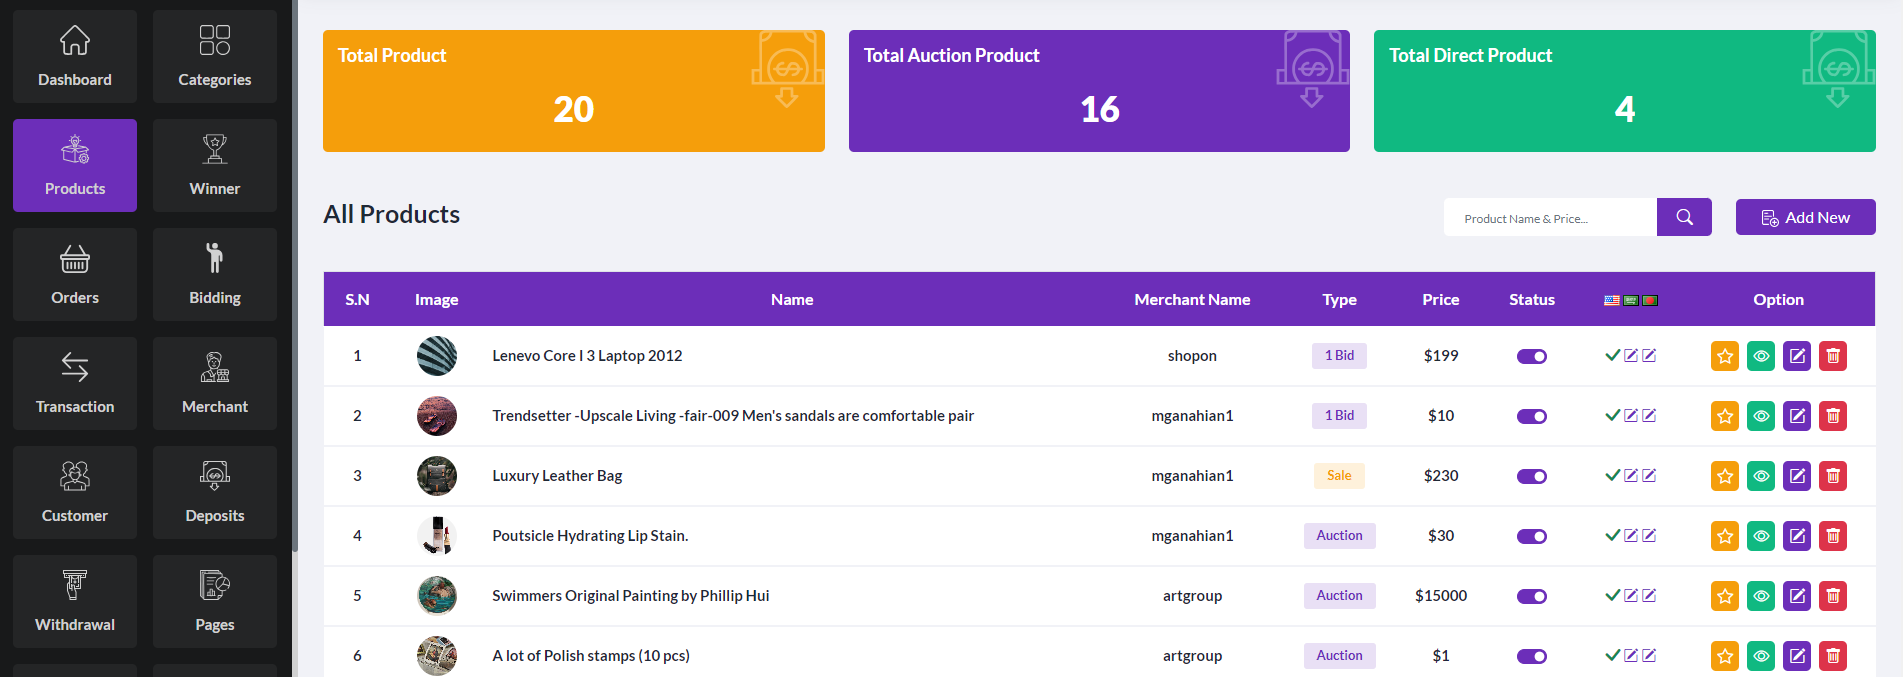This screenshot has height=677, width=1903.
Task: Star the Trendsetter Men's sandals product
Action: pyautogui.click(x=1725, y=416)
